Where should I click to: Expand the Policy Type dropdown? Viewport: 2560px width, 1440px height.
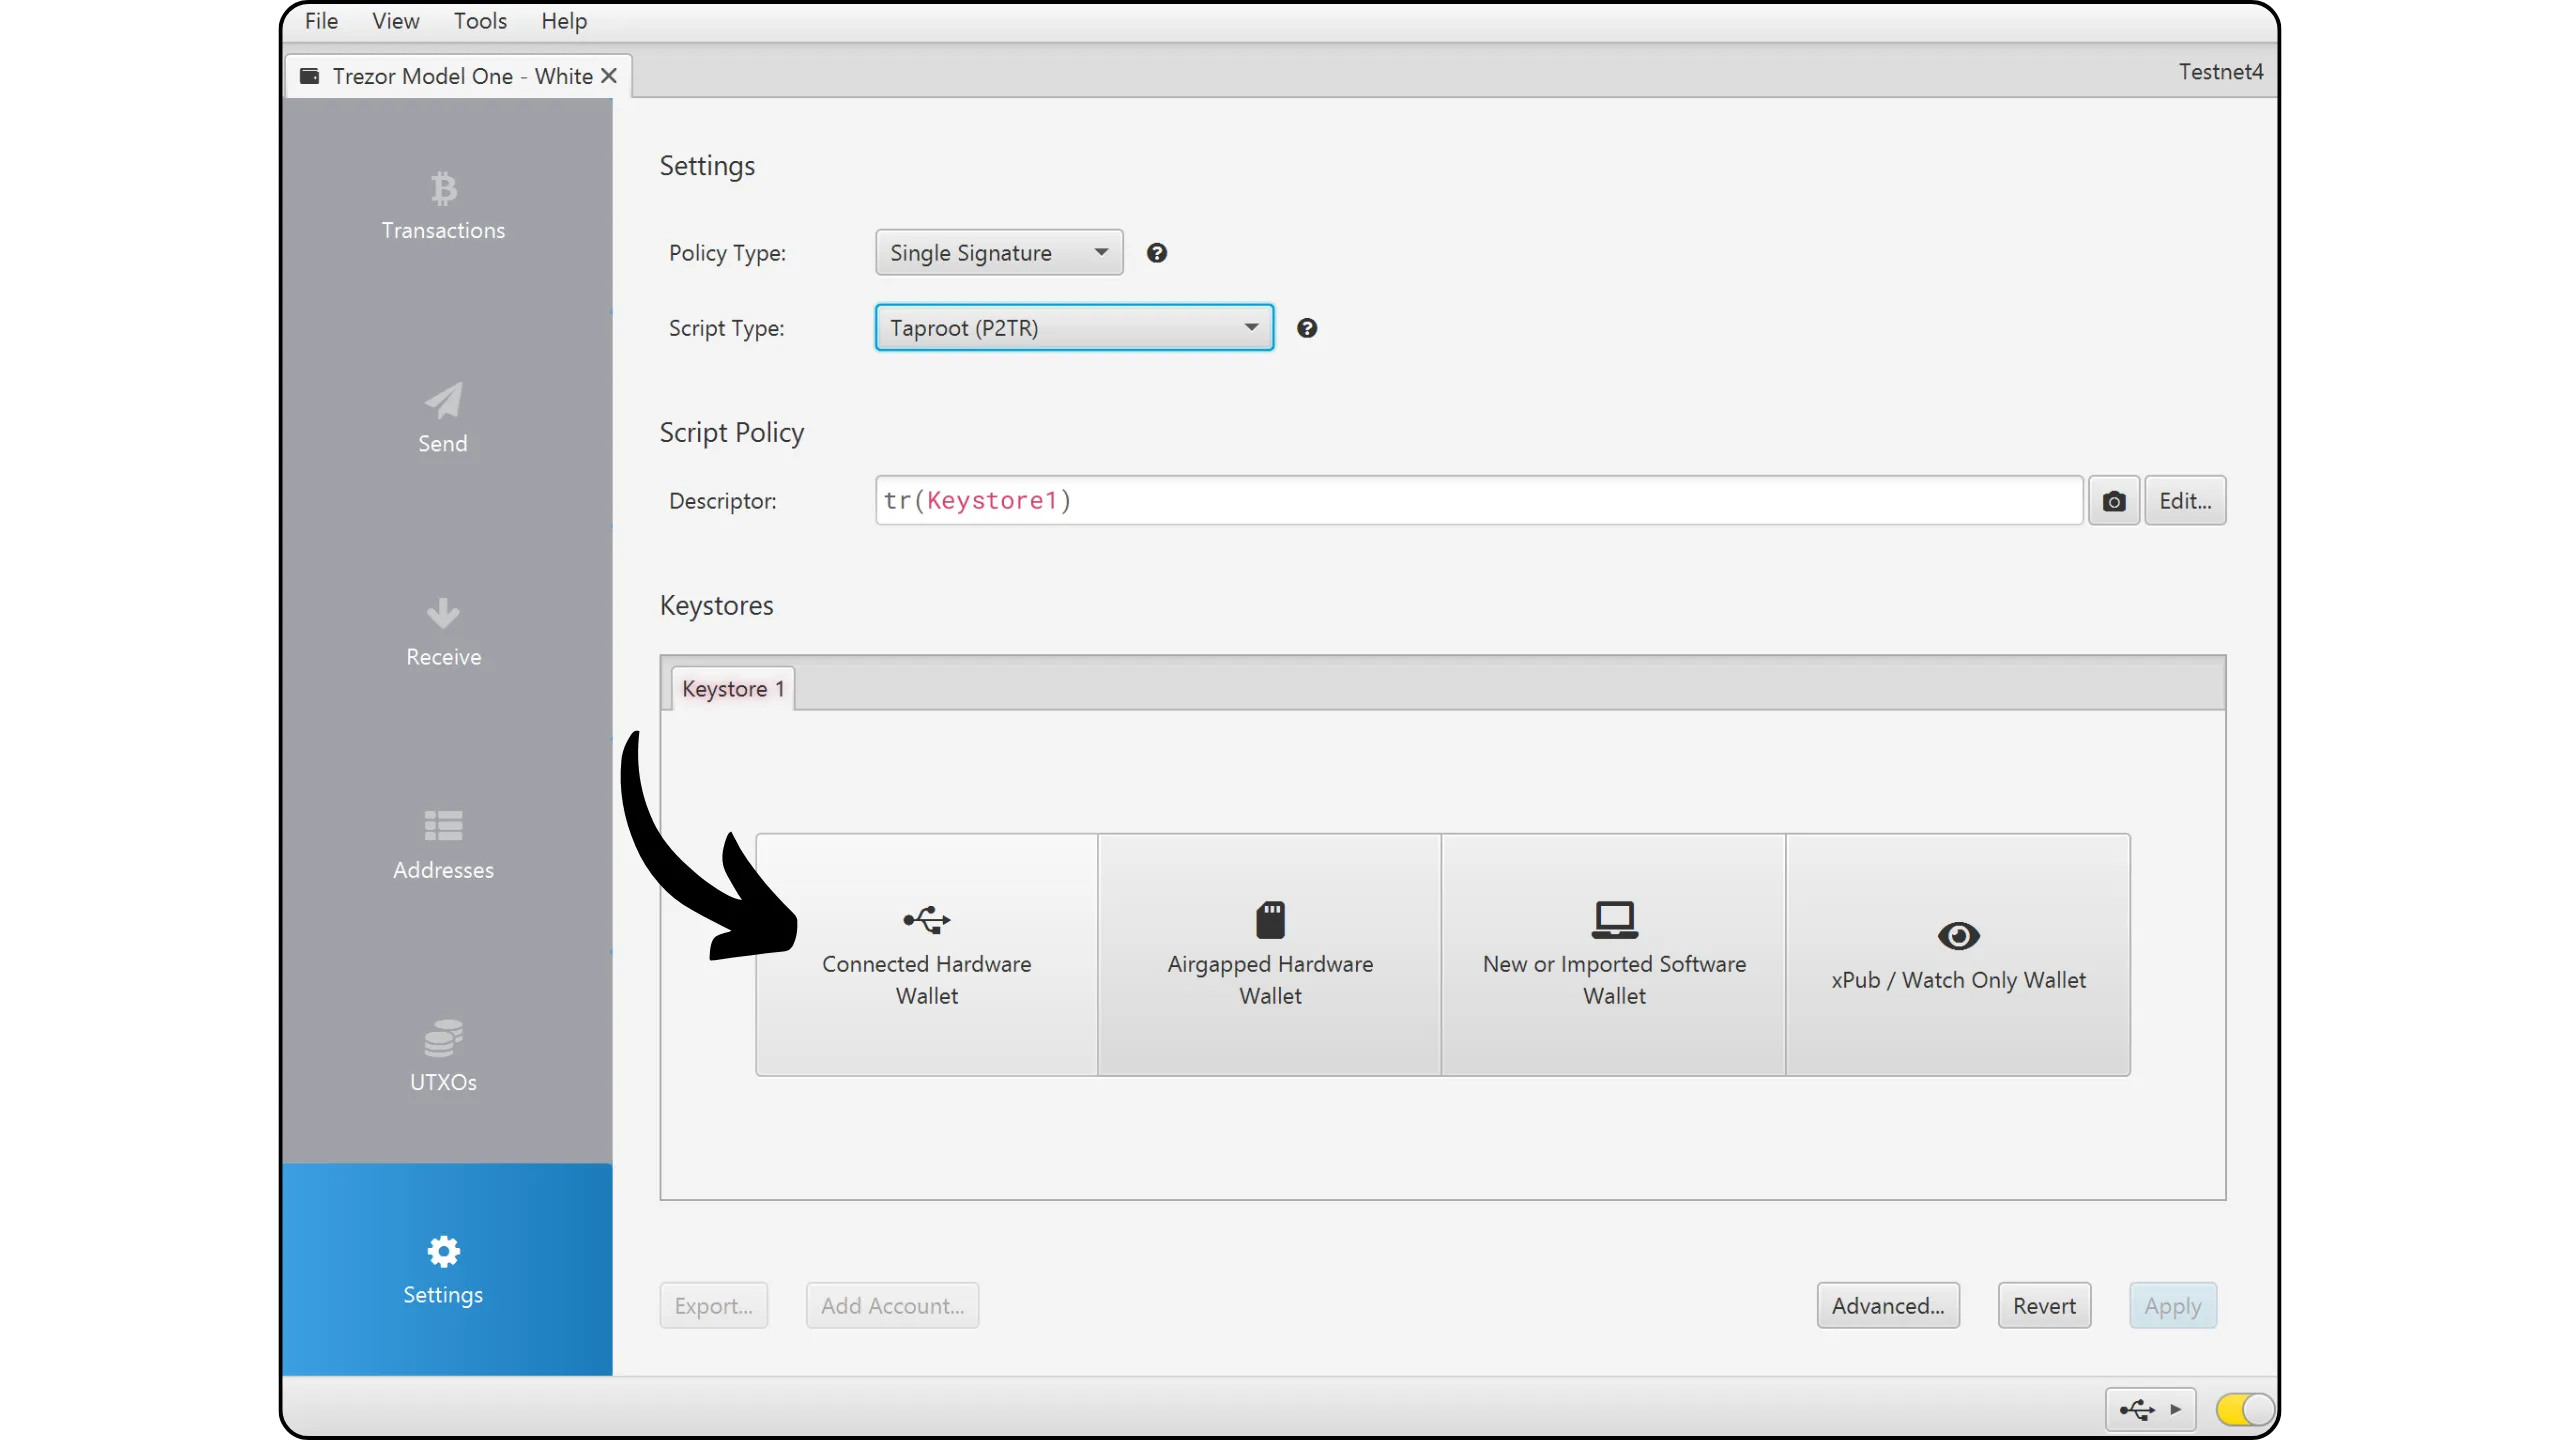(999, 253)
